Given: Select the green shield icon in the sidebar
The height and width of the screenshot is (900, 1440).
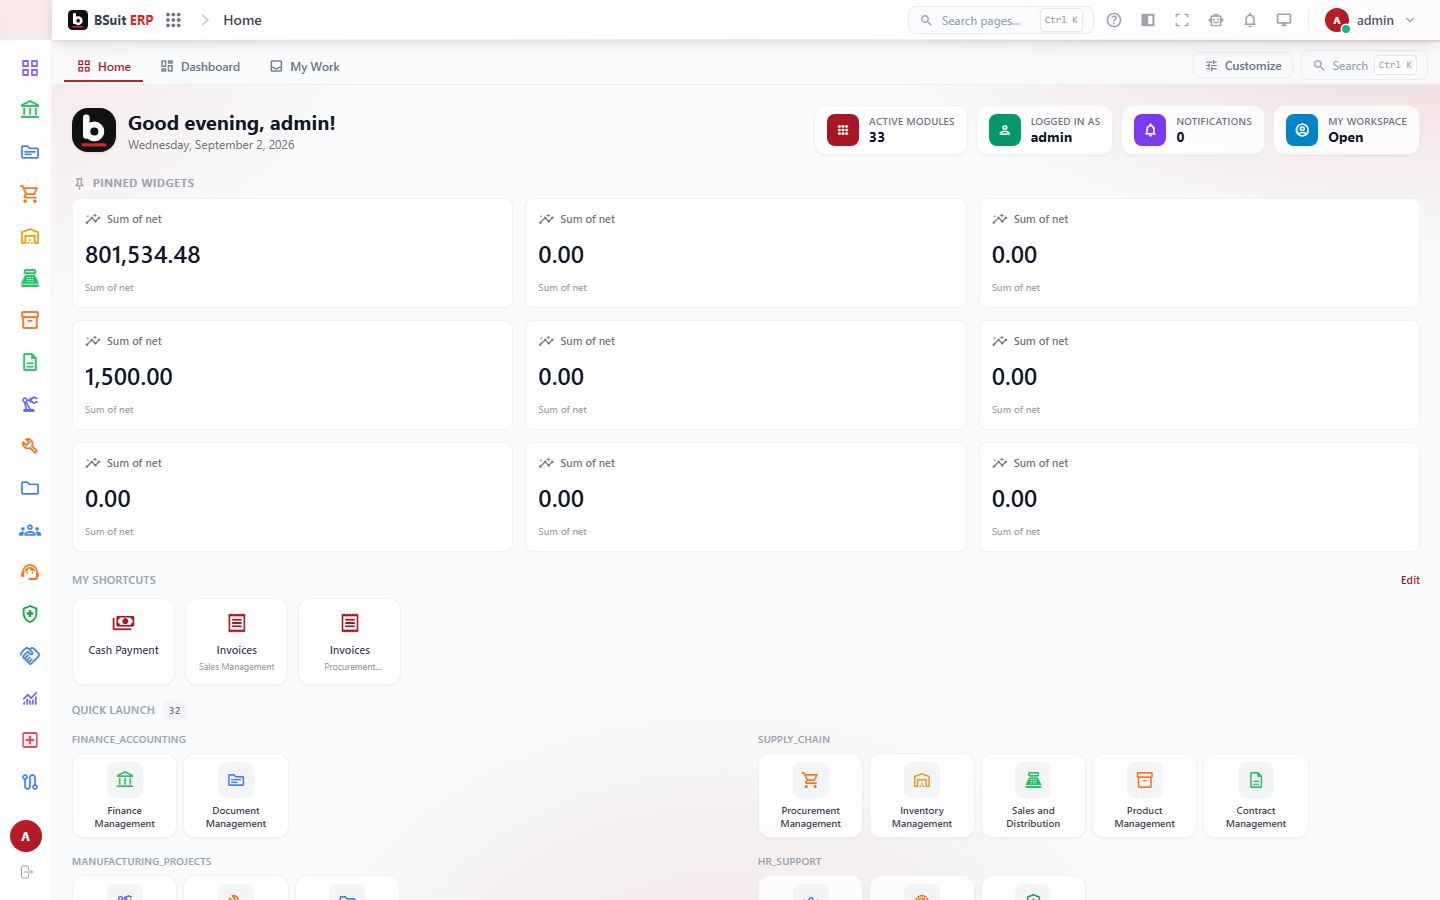Looking at the screenshot, I should click(30, 614).
